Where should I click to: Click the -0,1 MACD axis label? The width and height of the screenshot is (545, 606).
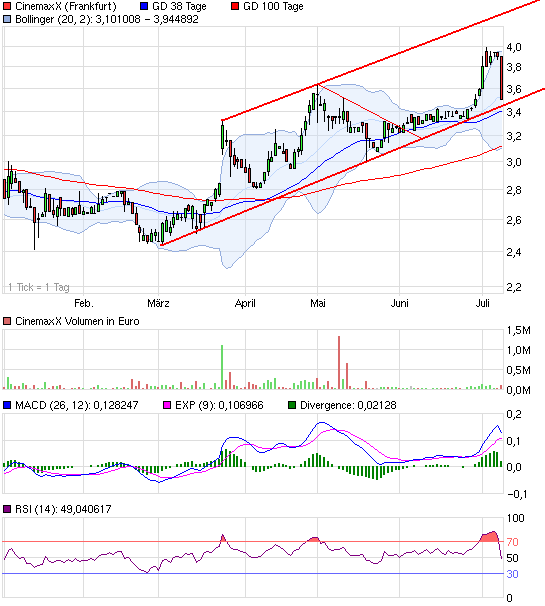(517, 494)
